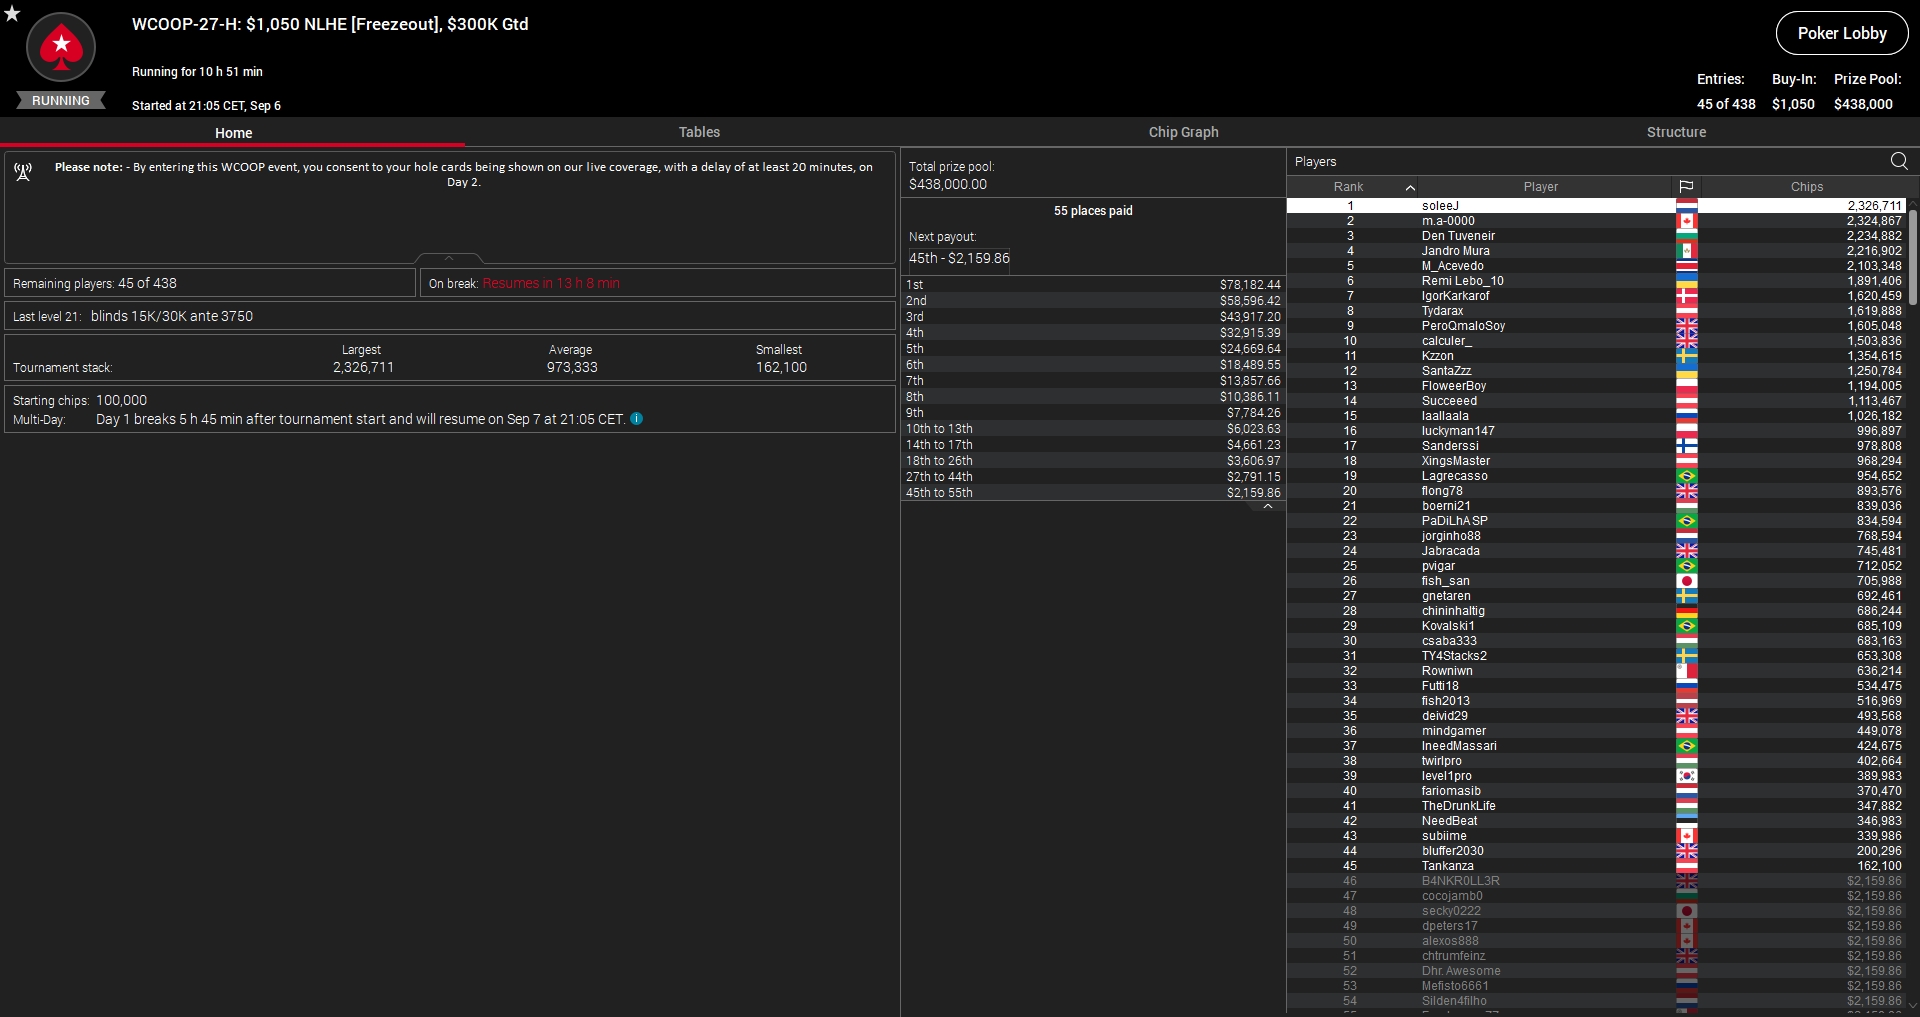This screenshot has width=1920, height=1017.
Task: Select player luckyman147
Action: tap(1597, 431)
